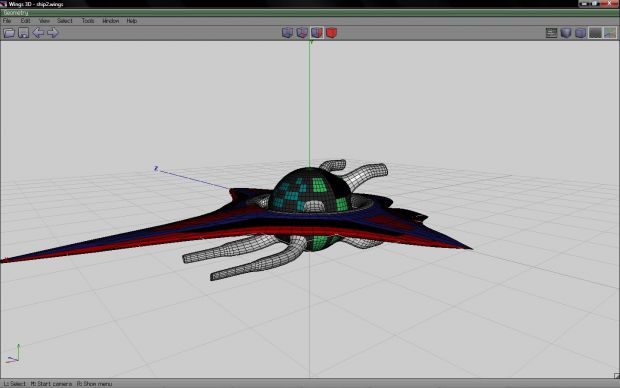Switch to body selection mode red cube
The width and height of the screenshot is (620, 388).
[331, 33]
